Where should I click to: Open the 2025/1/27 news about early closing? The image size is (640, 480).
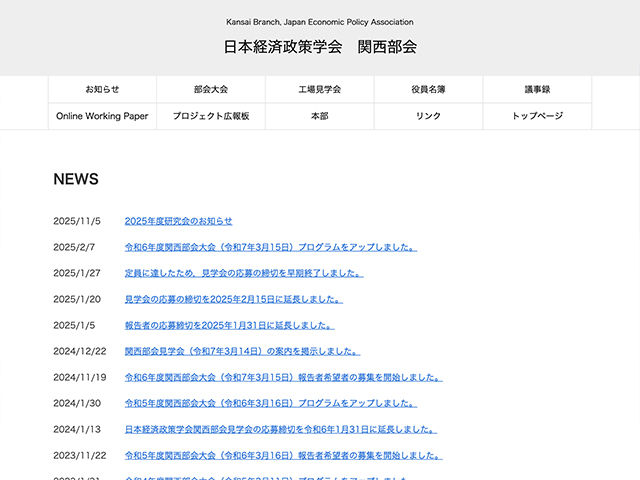click(244, 273)
